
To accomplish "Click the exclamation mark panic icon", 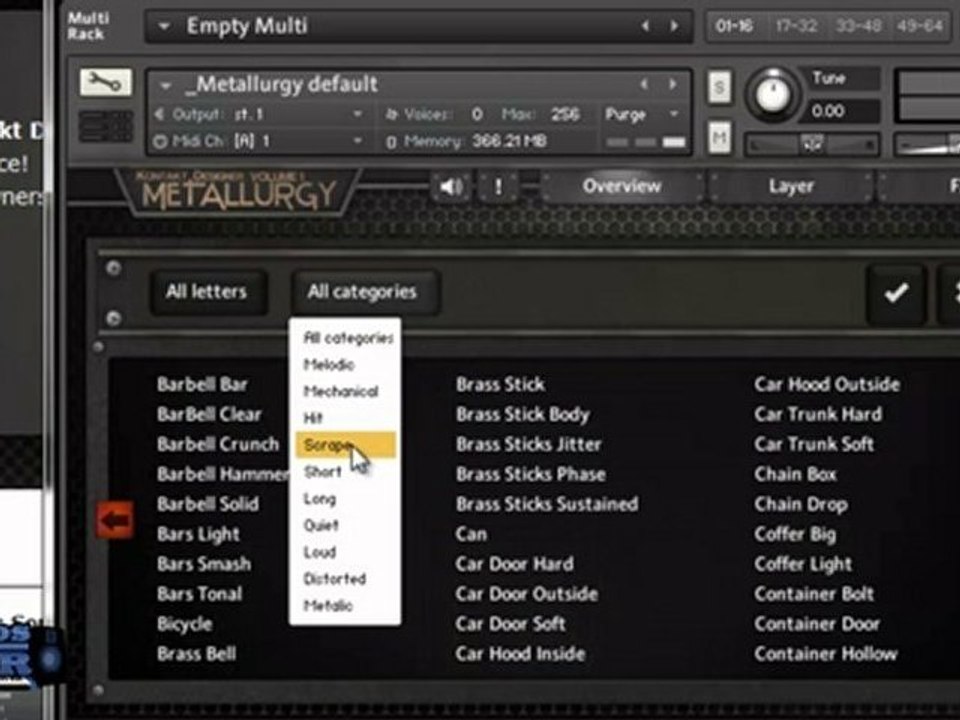I will tap(498, 187).
